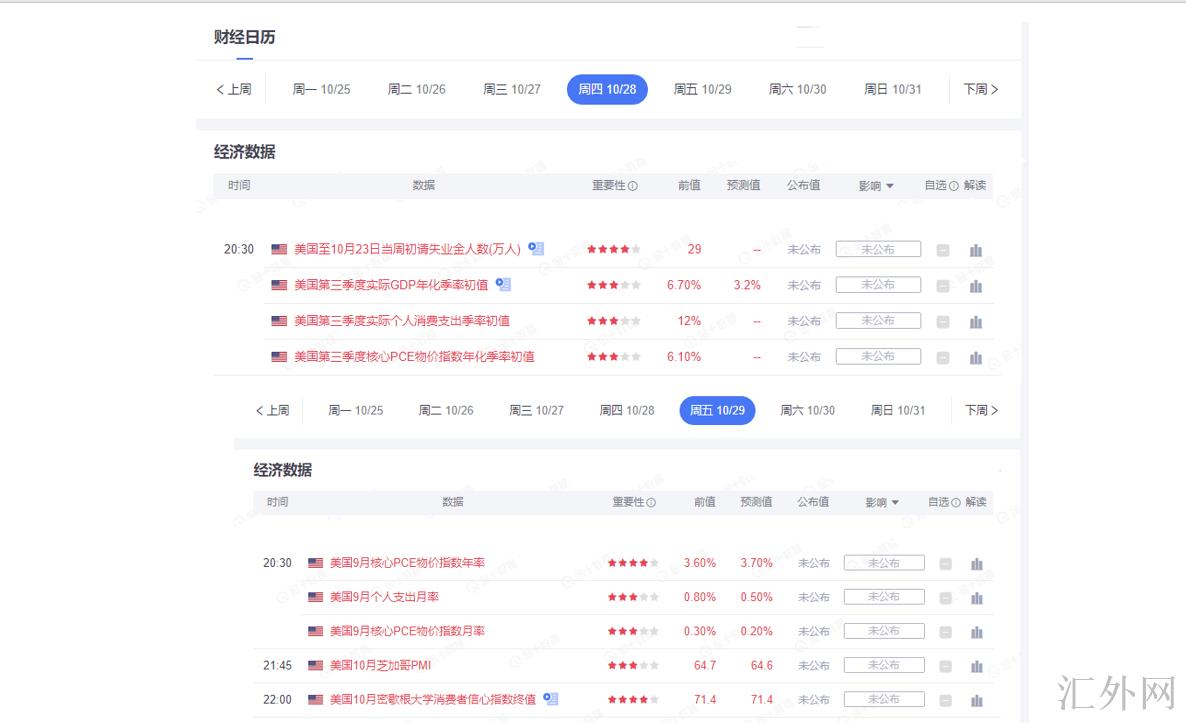Select 周四 10/28 in the lower date bar
The image size is (1186, 723).
pyautogui.click(x=627, y=410)
